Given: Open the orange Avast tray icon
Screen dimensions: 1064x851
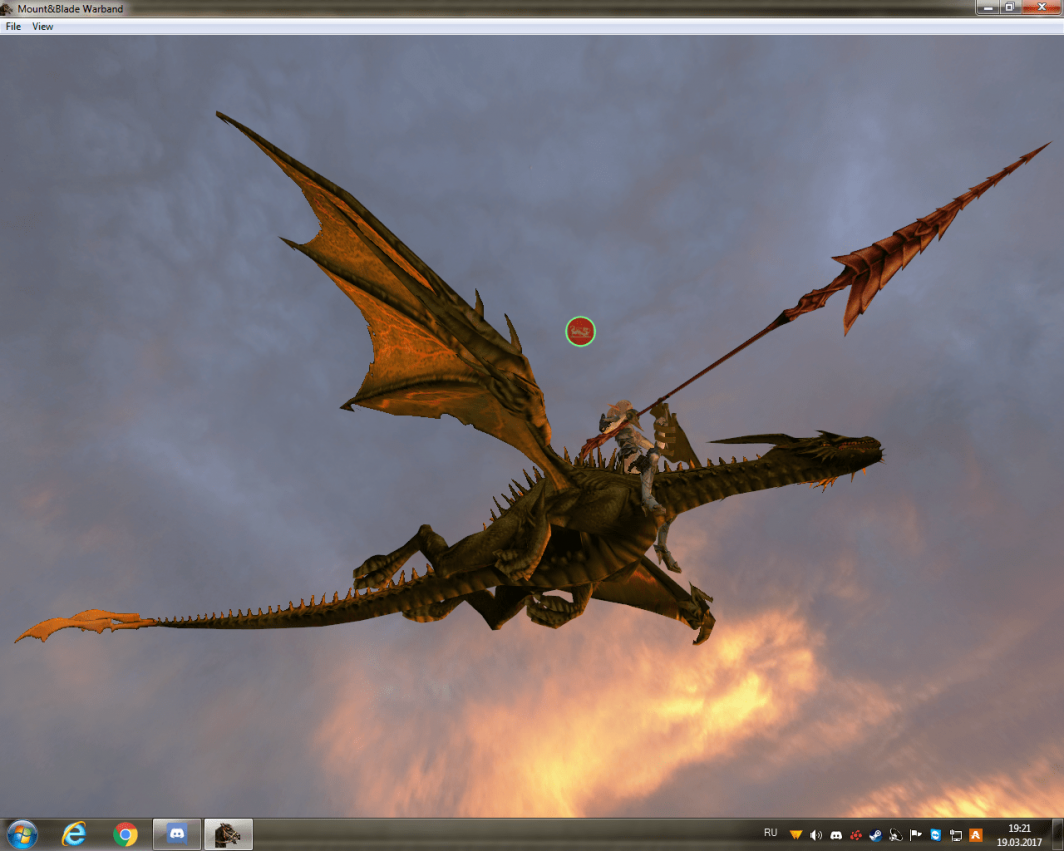Looking at the screenshot, I should [x=976, y=834].
